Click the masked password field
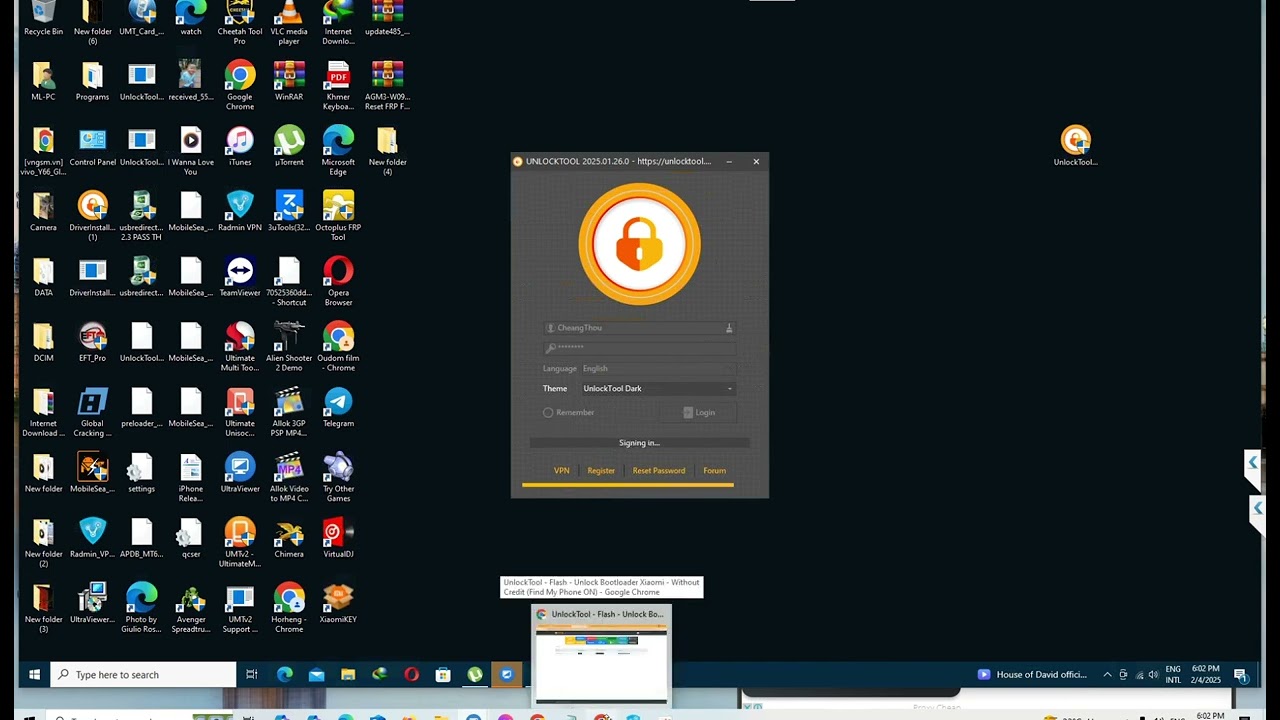Viewport: 1280px width, 720px height. click(640, 347)
